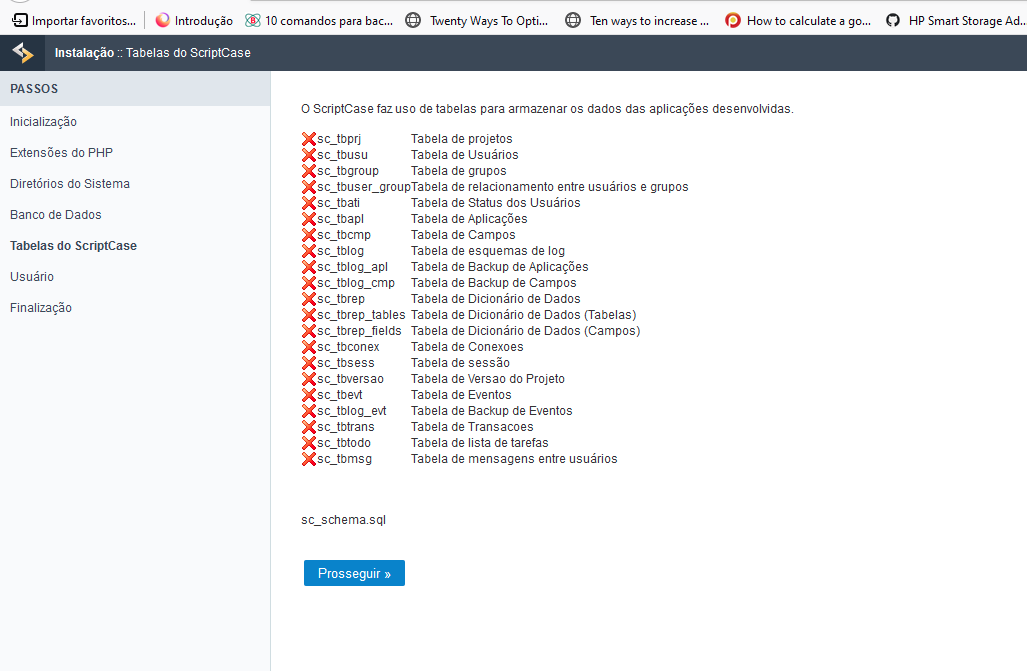
Task: Click the red X icon beside sc_tblog_cmp
Action: pos(308,283)
